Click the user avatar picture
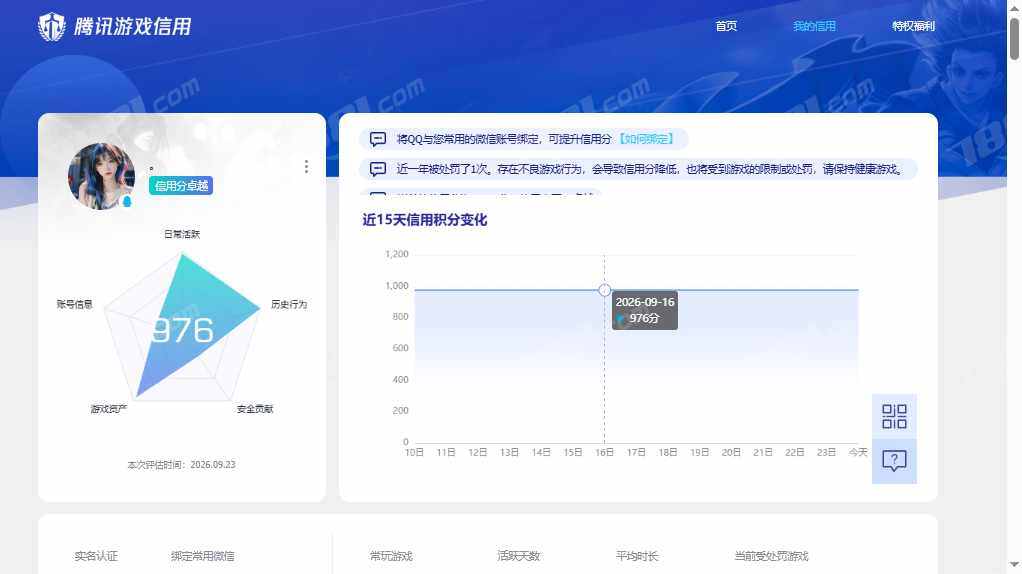The image size is (1022, 574). 101,176
